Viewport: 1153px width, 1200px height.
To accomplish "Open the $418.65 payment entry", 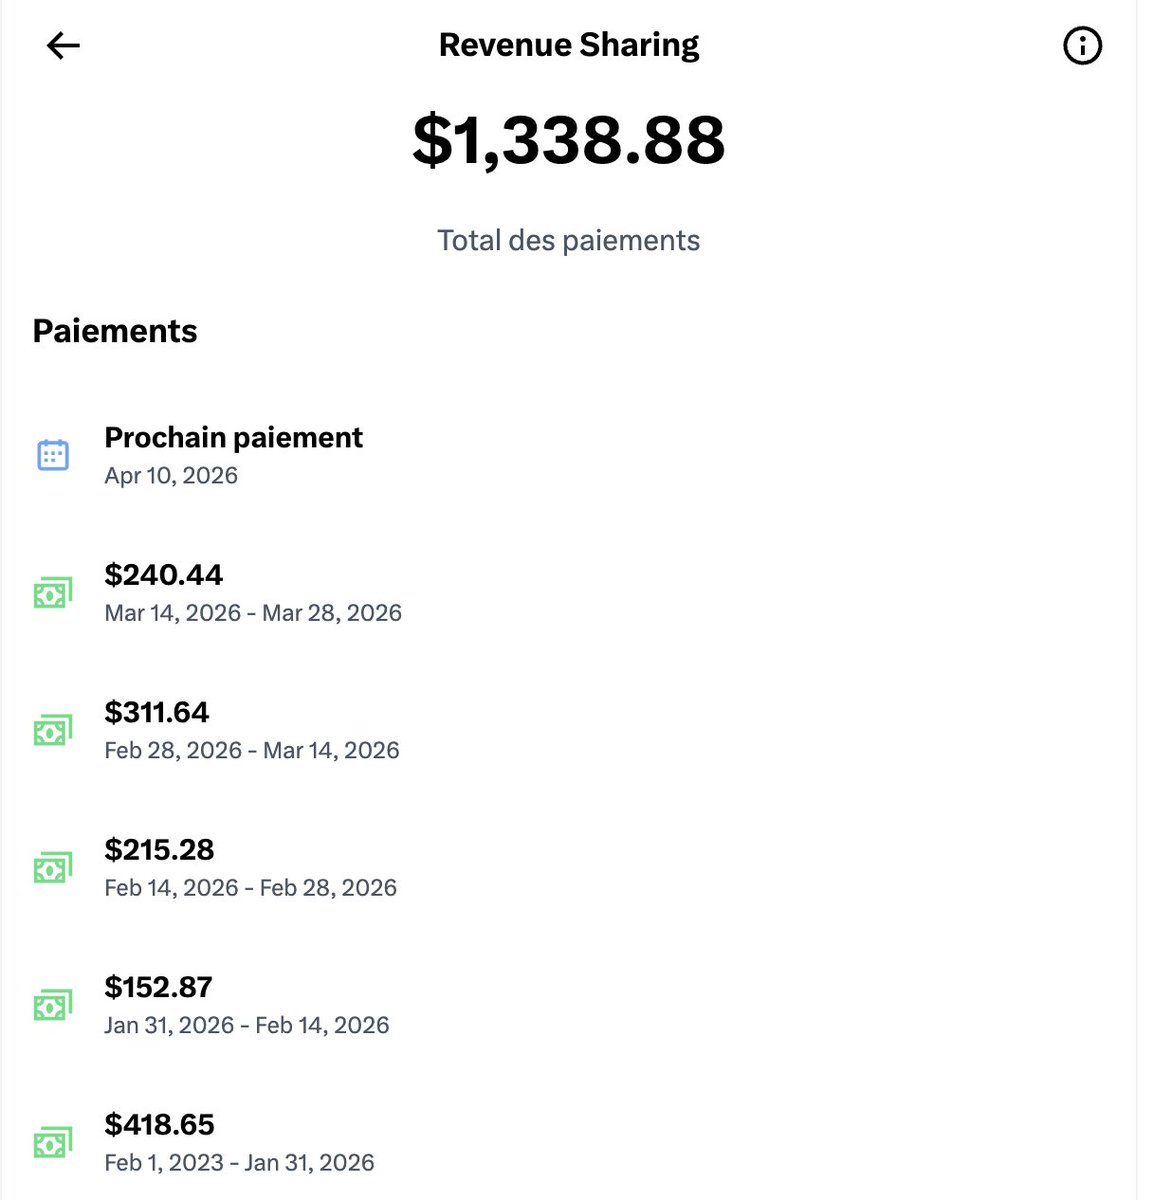I will click(x=568, y=1142).
